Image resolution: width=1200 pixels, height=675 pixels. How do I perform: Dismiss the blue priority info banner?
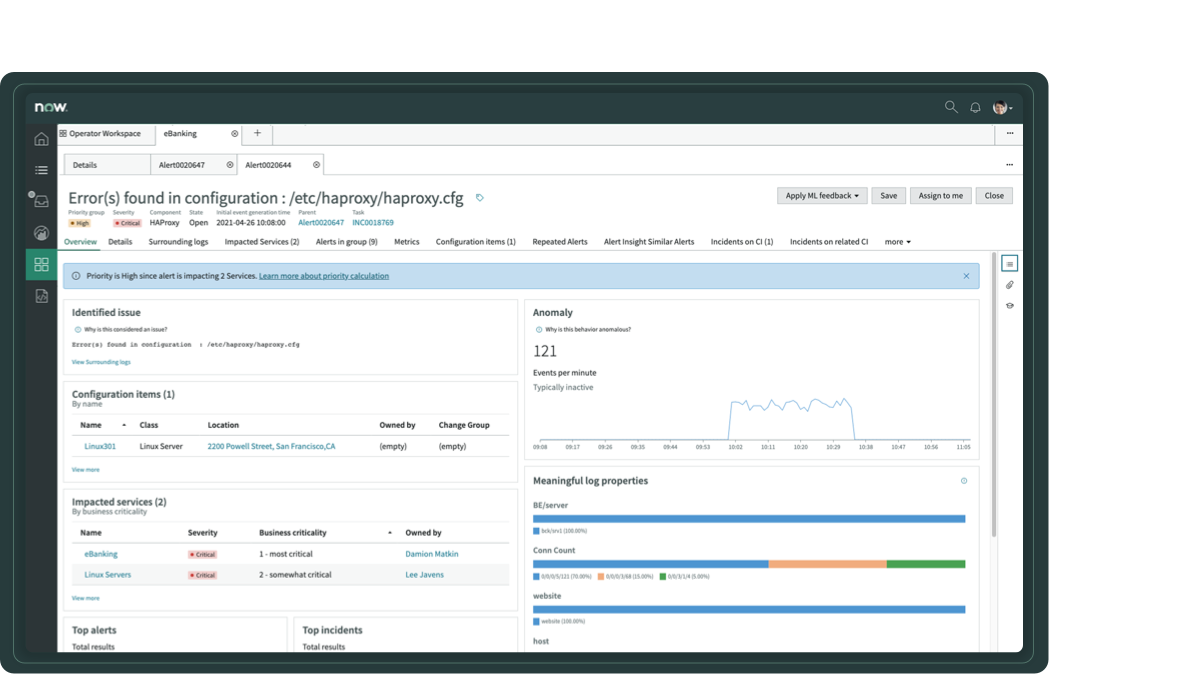tap(966, 275)
